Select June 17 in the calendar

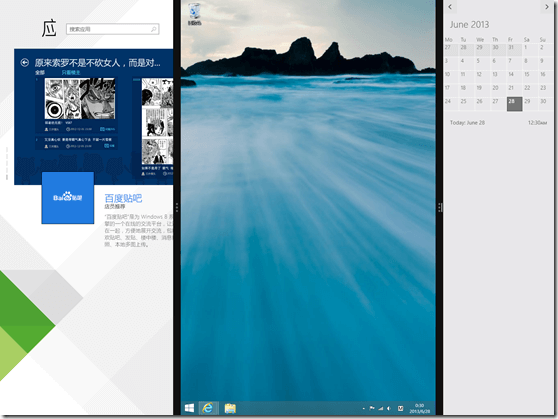click(451, 90)
